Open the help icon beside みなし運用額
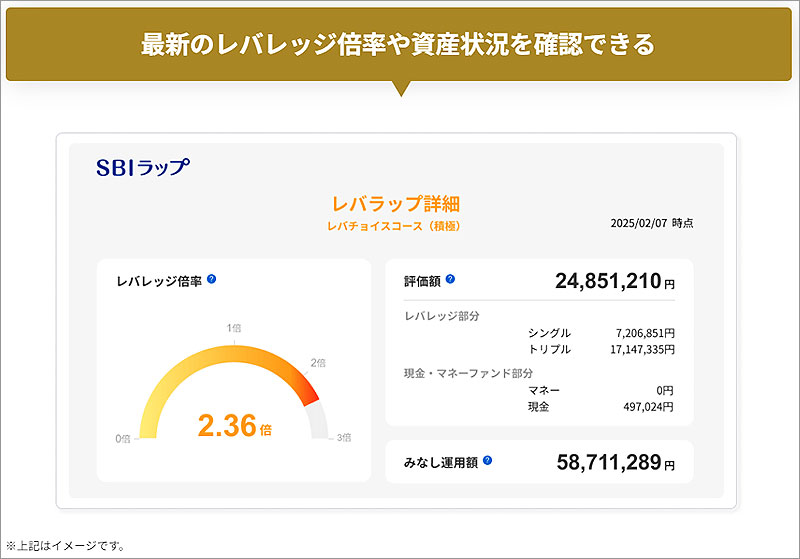Image resolution: width=800 pixels, height=559 pixels. coord(487,461)
